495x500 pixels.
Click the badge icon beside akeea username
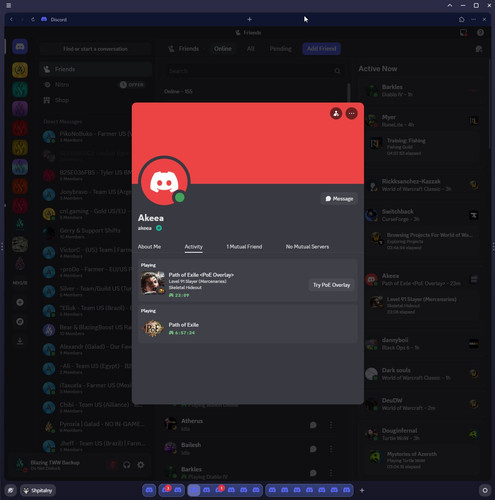click(x=159, y=228)
